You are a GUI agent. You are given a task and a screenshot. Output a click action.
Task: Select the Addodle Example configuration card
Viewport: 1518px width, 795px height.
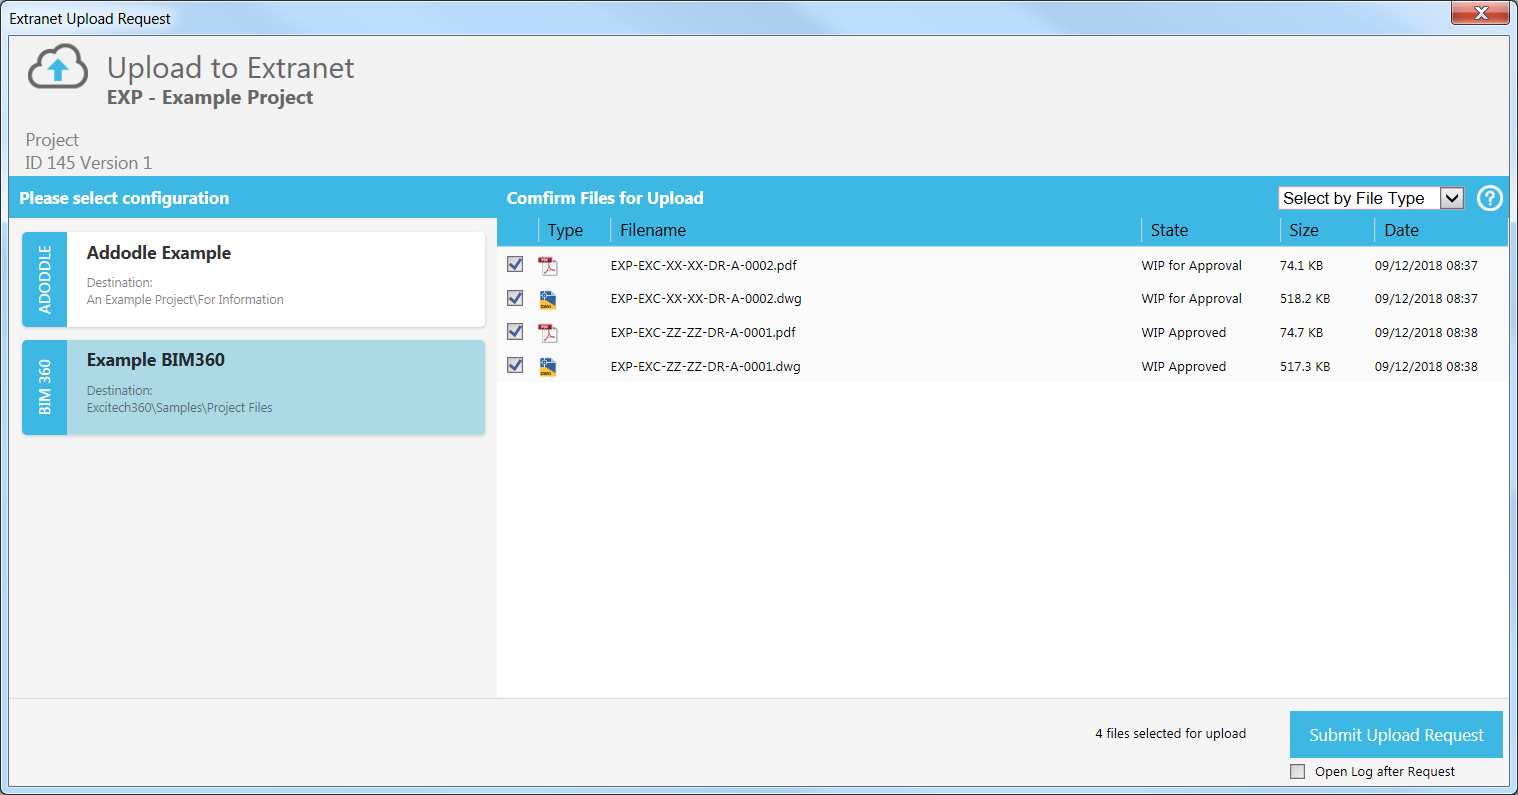tap(275, 279)
